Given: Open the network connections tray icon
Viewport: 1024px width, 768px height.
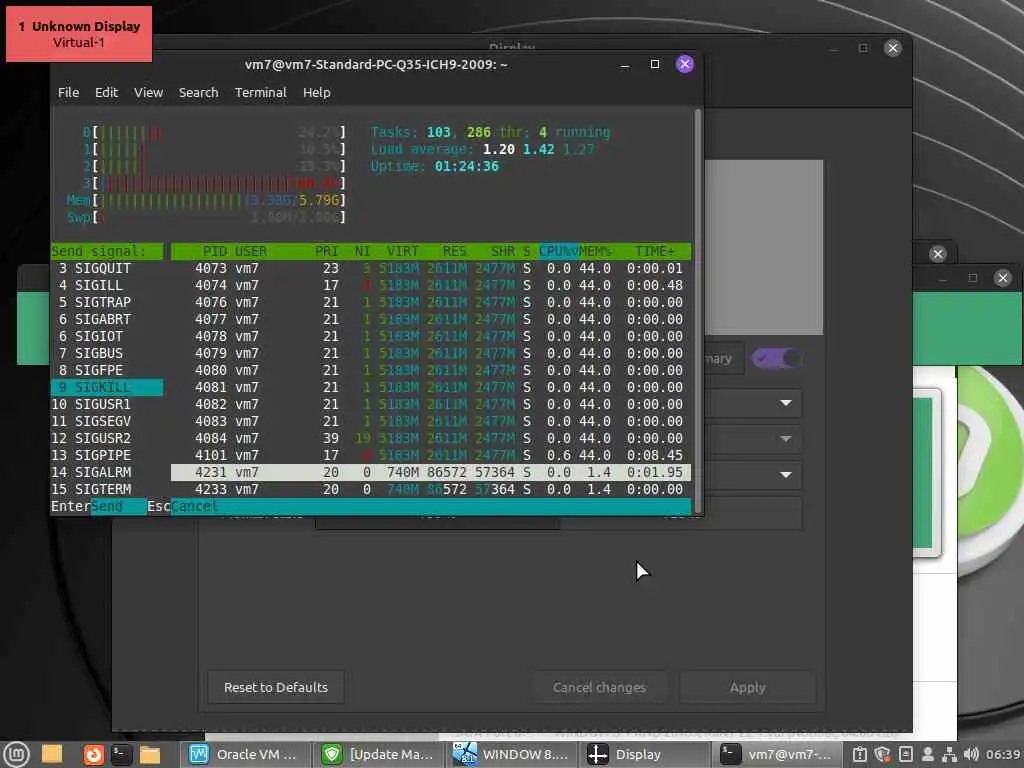Looking at the screenshot, I should 950,754.
